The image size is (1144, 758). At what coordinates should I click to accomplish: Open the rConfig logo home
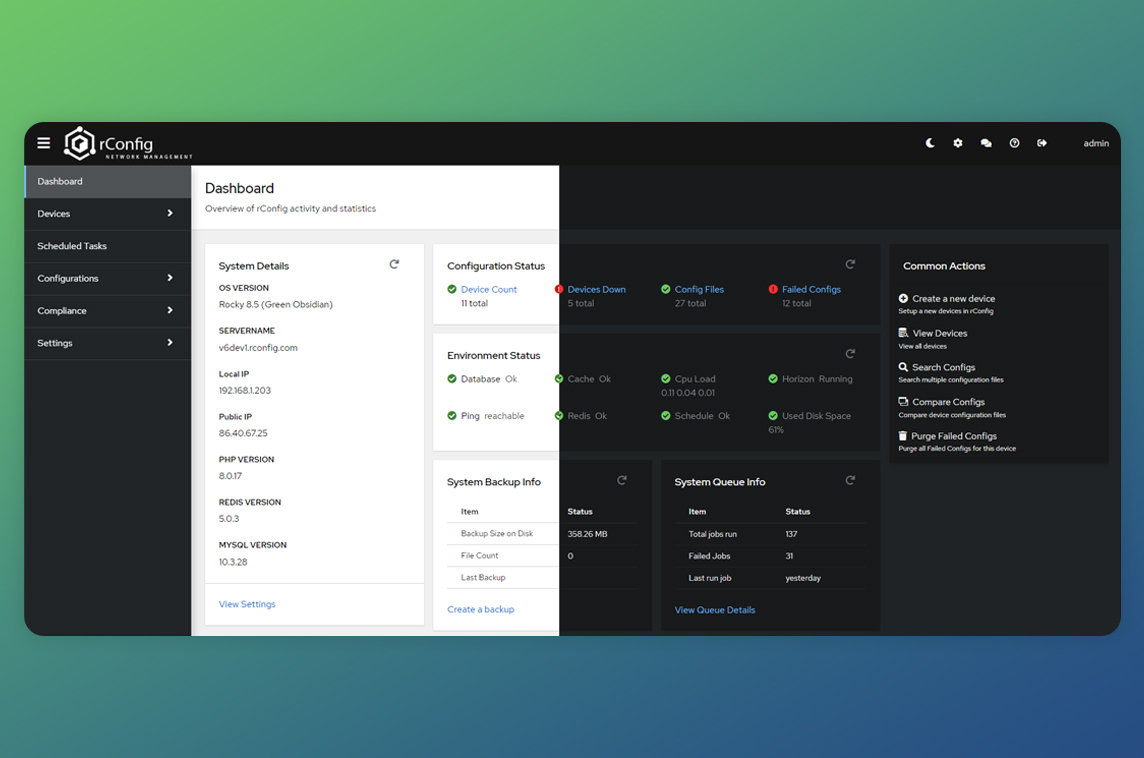click(128, 144)
